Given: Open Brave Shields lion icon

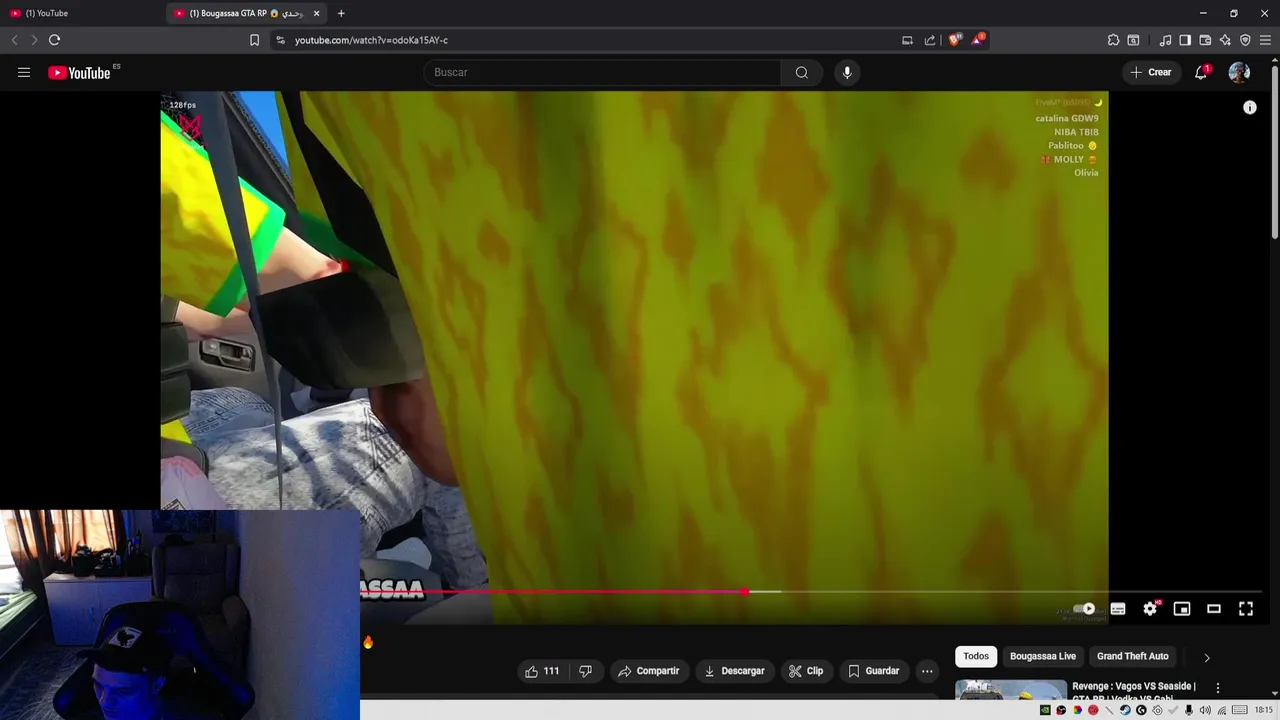Looking at the screenshot, I should (x=954, y=40).
